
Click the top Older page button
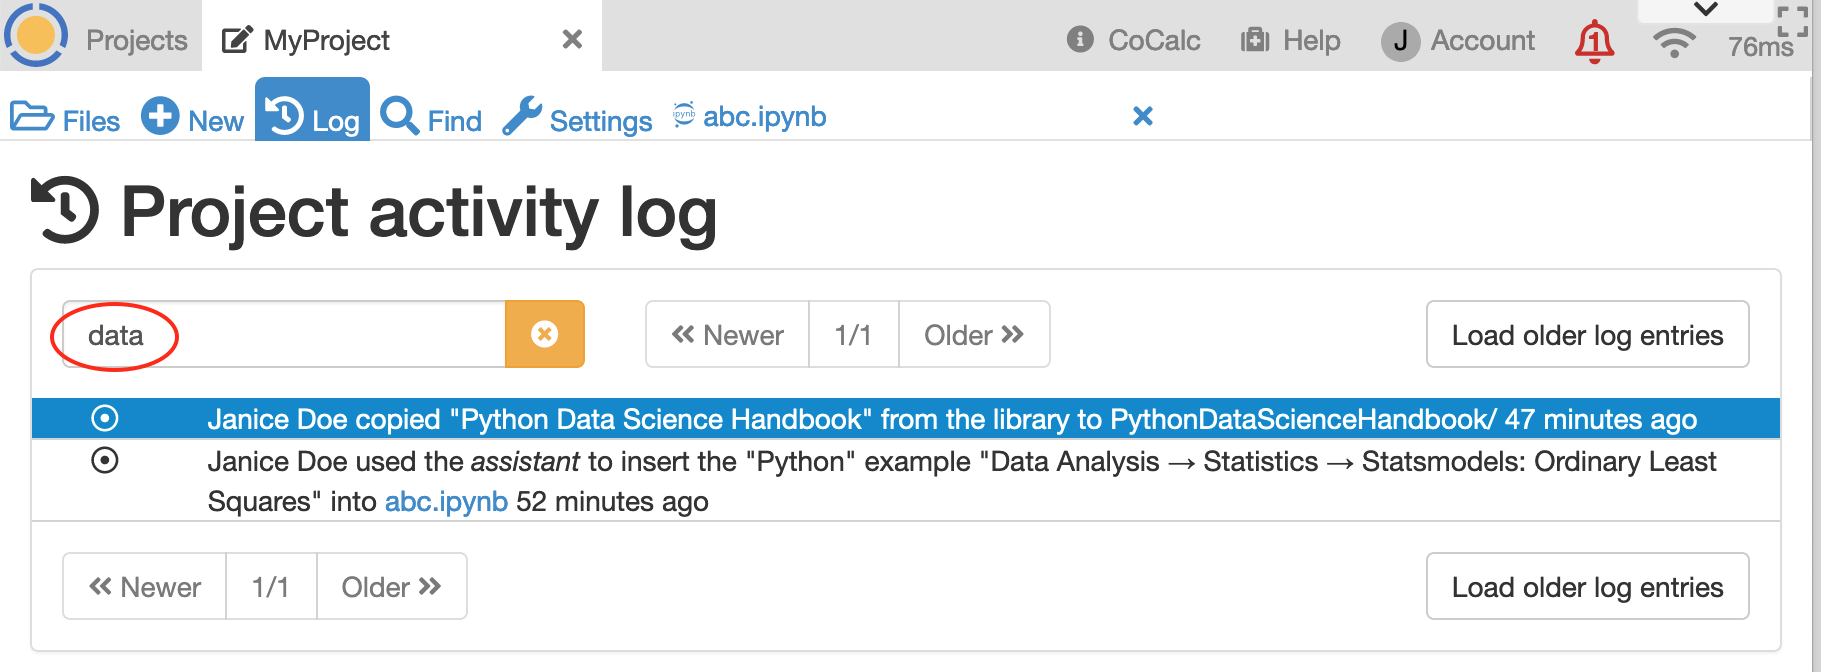pos(973,335)
